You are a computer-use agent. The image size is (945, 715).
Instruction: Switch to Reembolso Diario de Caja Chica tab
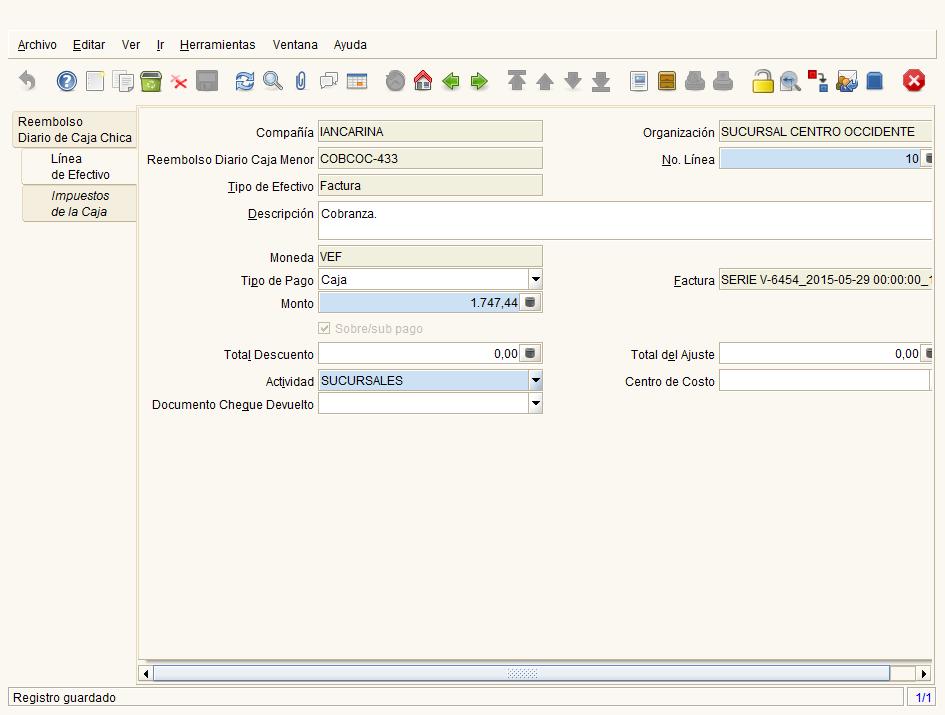click(x=74, y=130)
